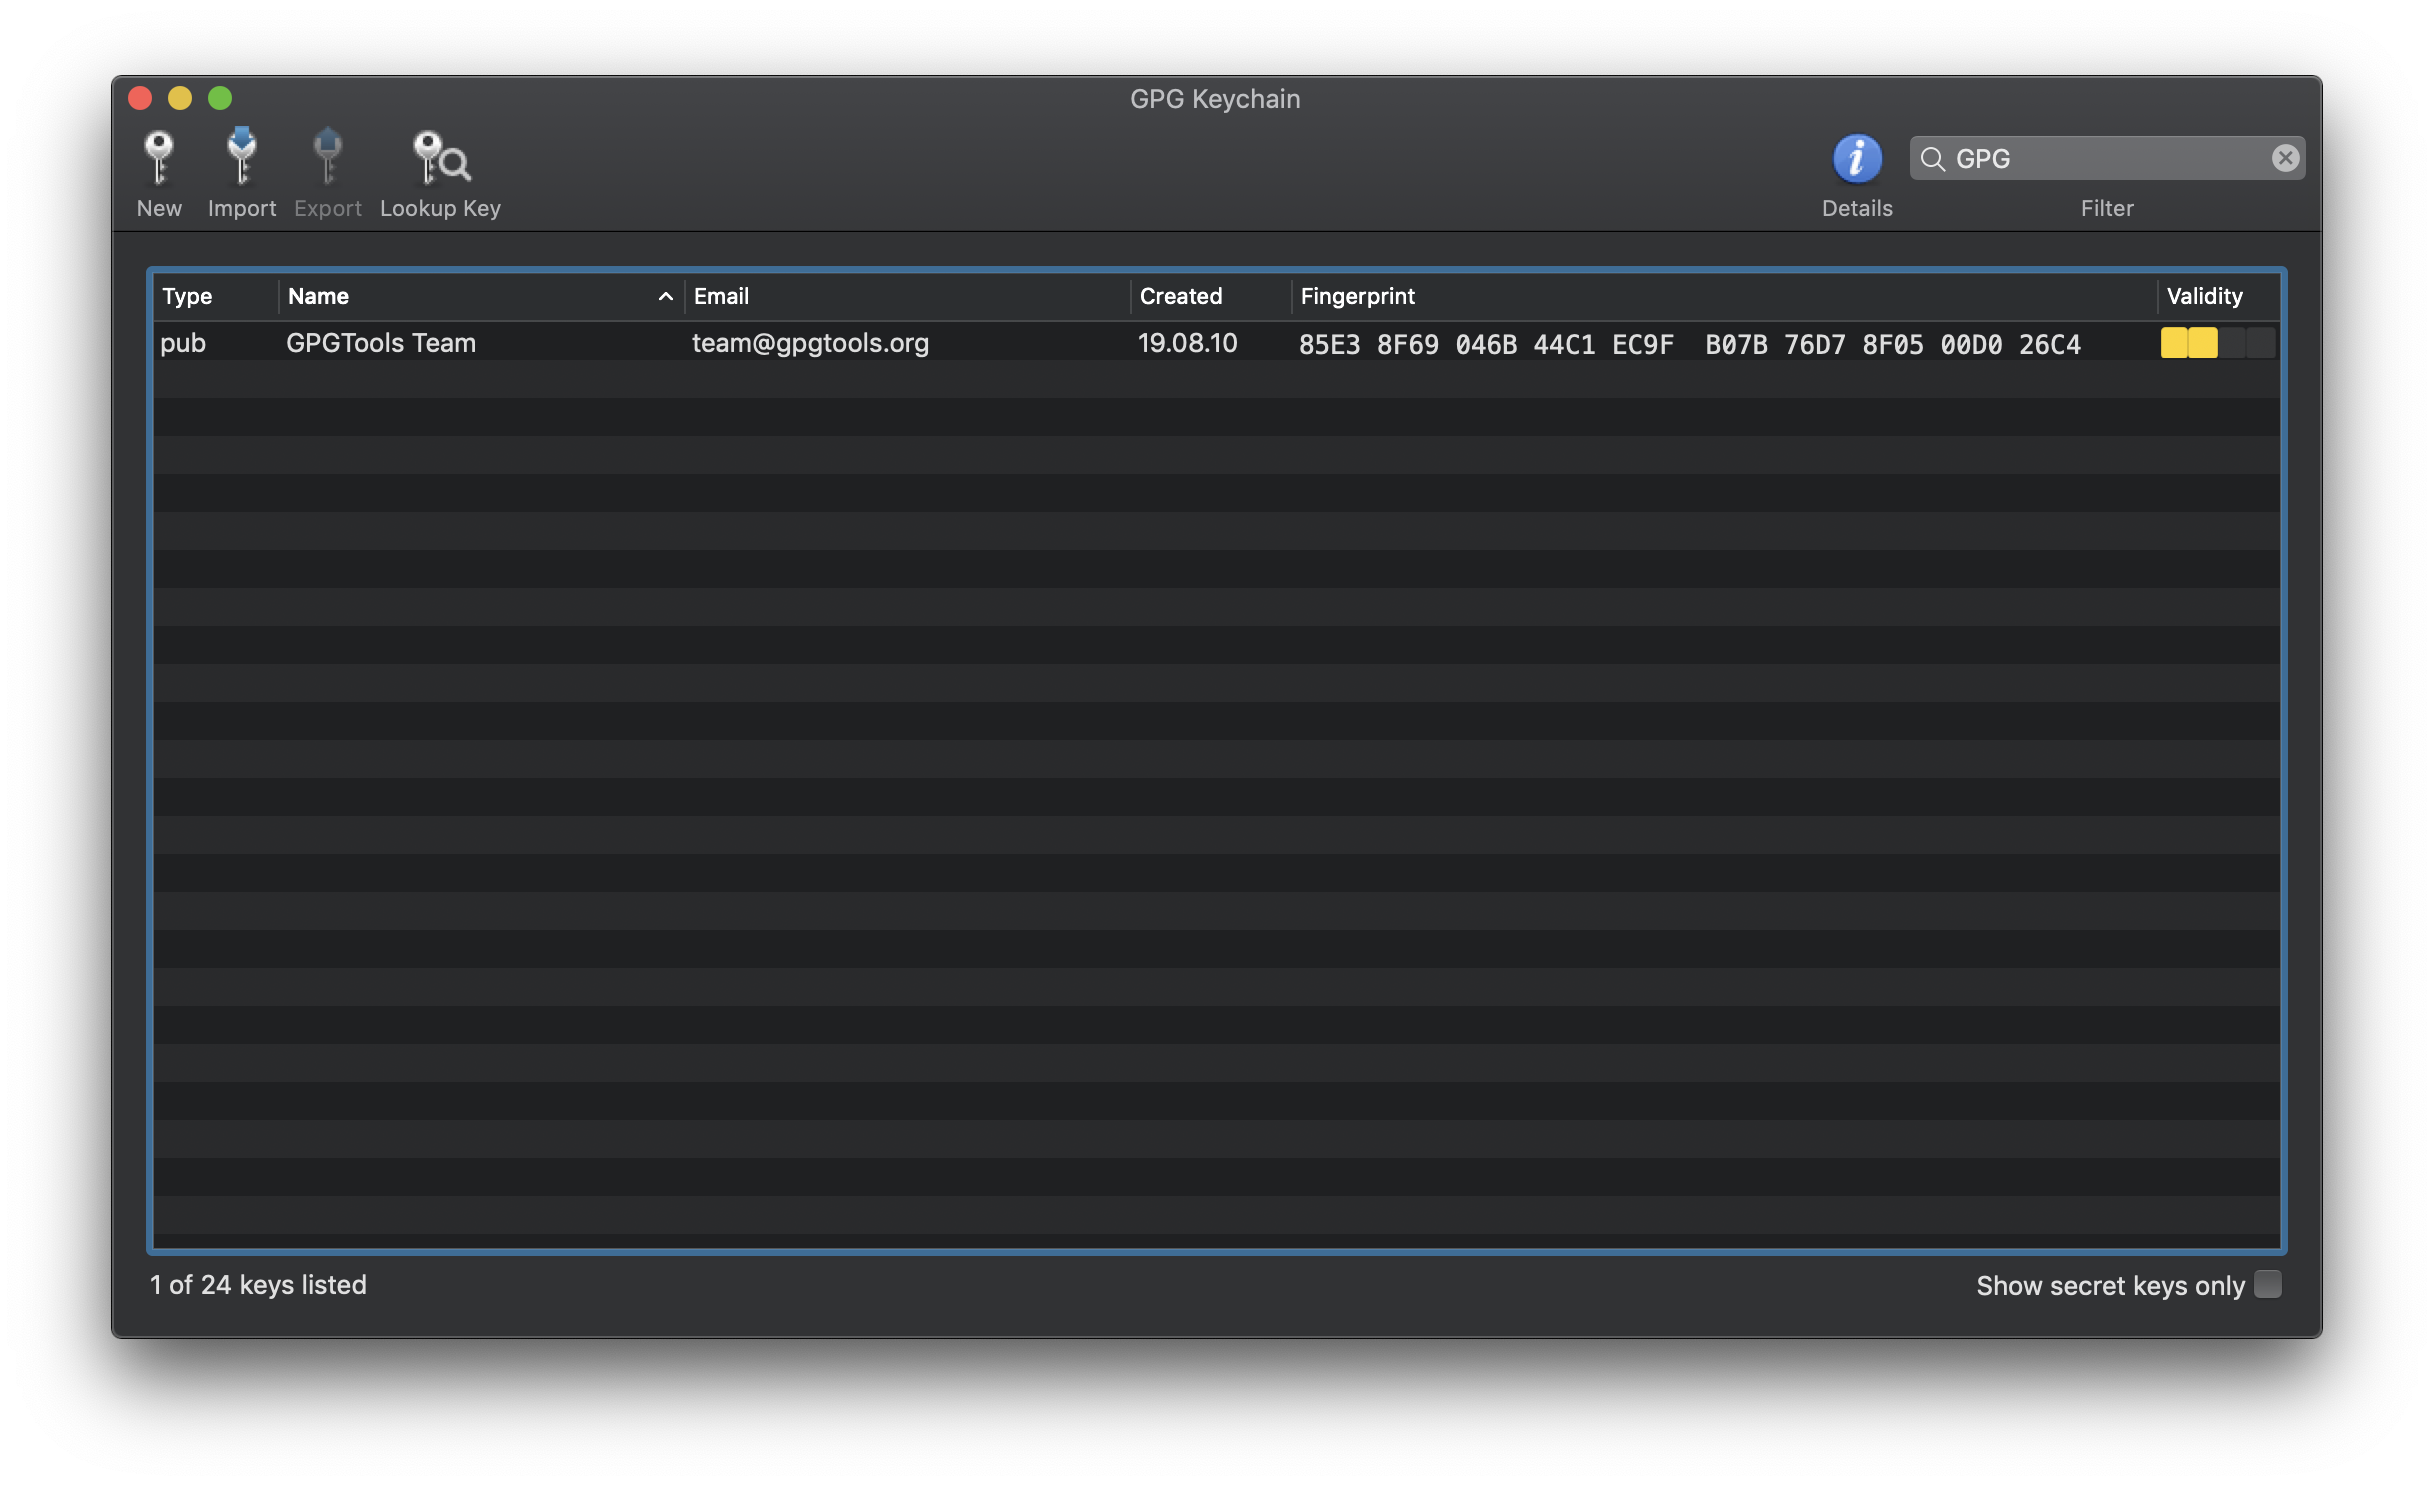This screenshot has width=2434, height=1486.
Task: Show key Details info panel
Action: 1856,159
